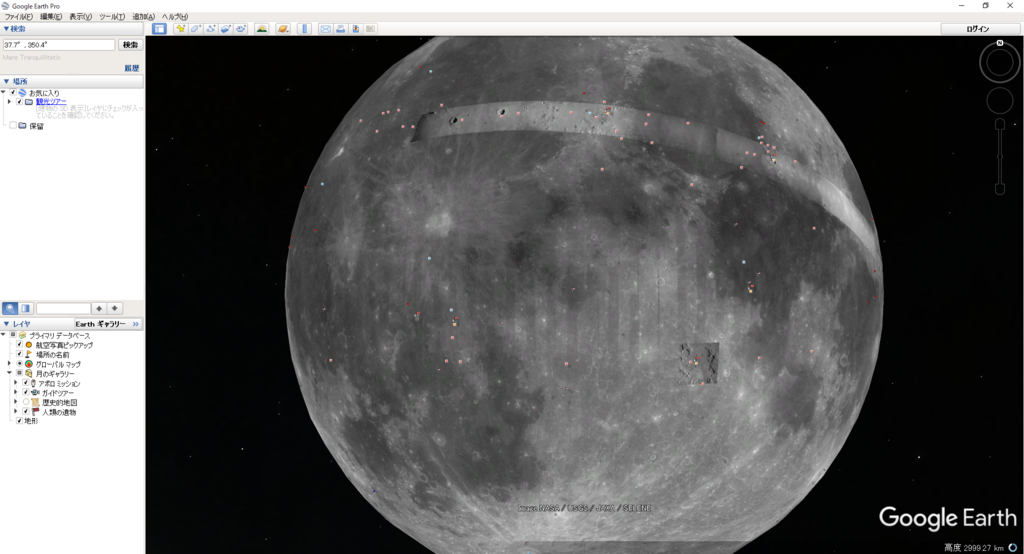The height and width of the screenshot is (554, 1024).
Task: Expand the グローバル マップ node
Action: pos(9,364)
